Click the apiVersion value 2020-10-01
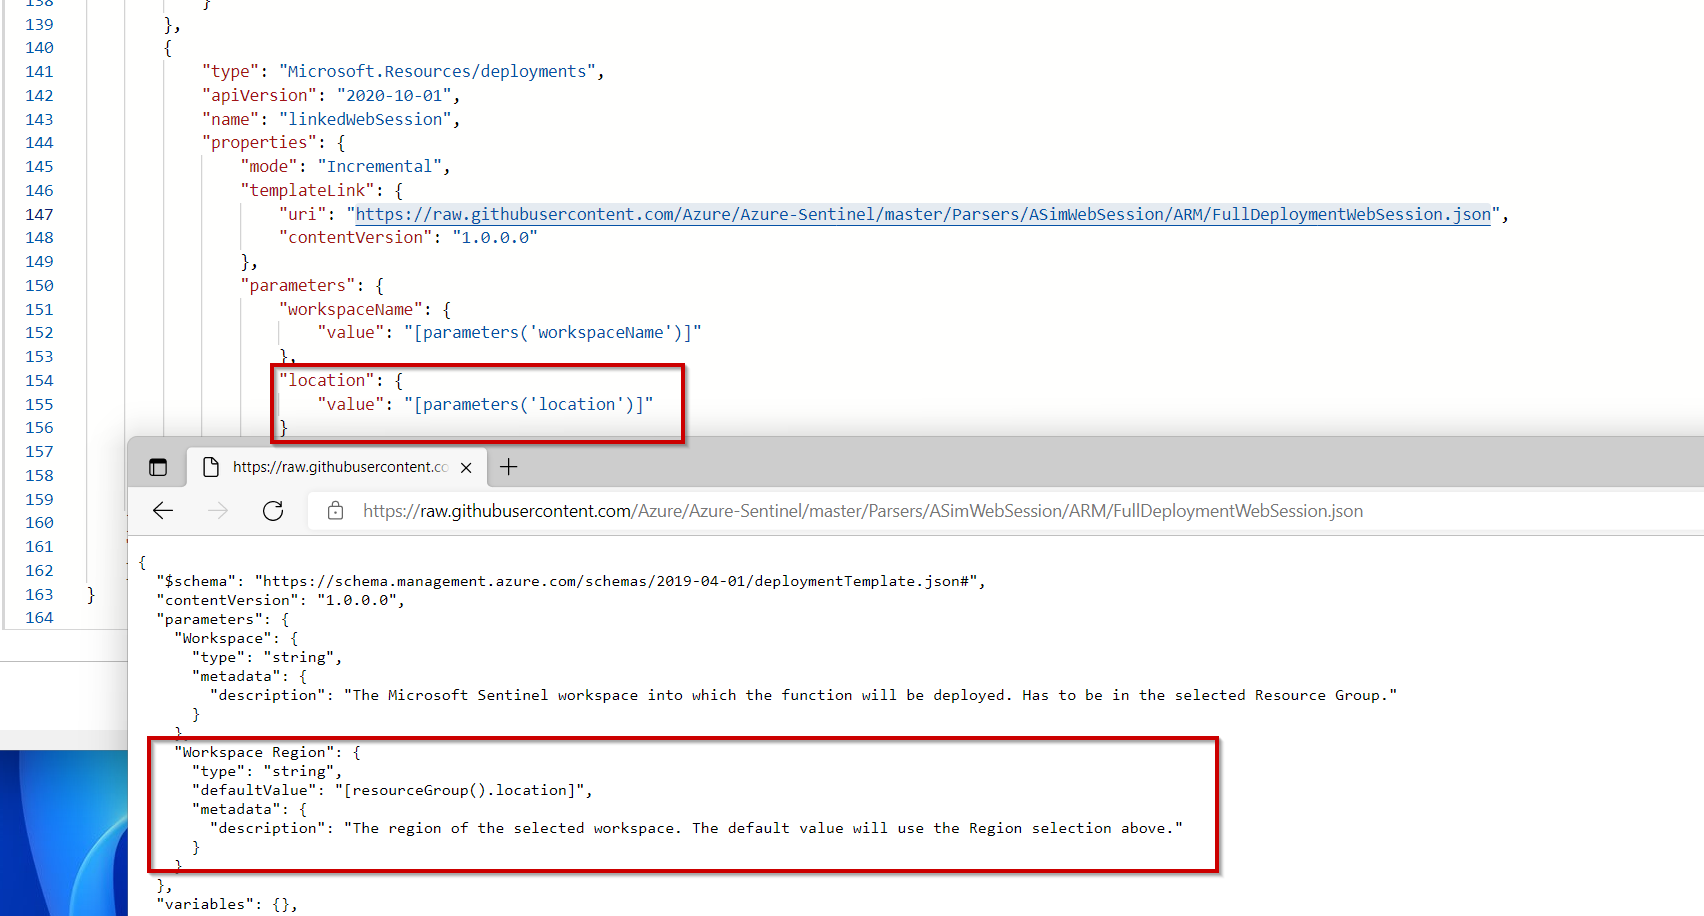This screenshot has width=1704, height=916. tap(395, 95)
